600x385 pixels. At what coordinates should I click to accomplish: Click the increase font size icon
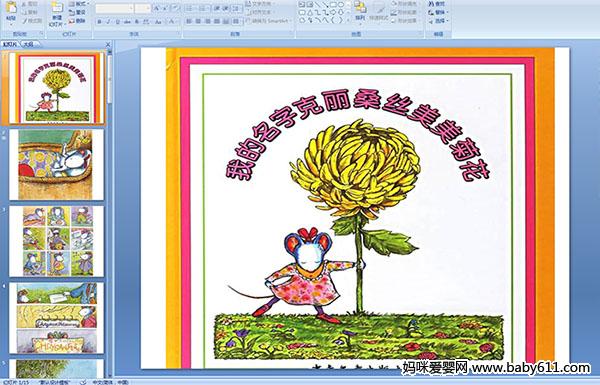click(157, 8)
